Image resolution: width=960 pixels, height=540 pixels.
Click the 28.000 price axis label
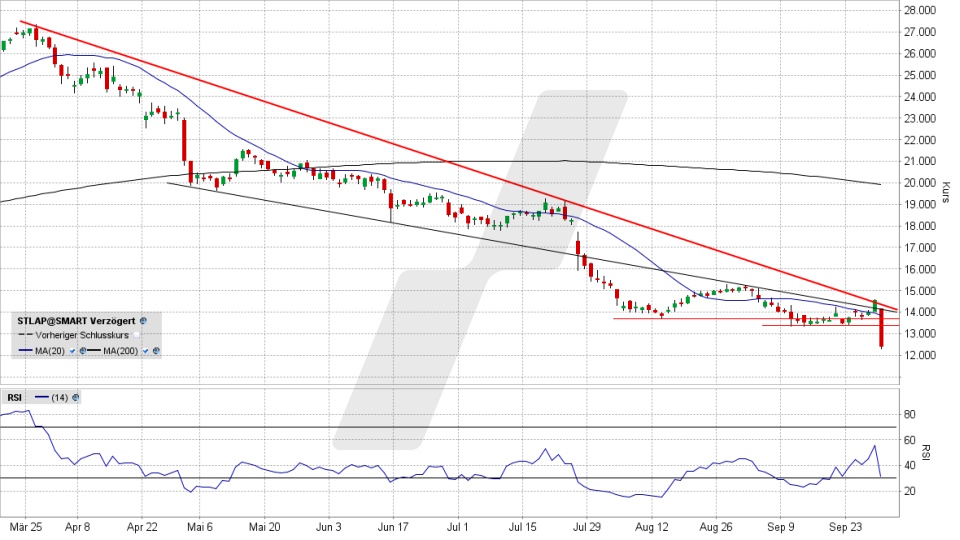click(x=920, y=10)
